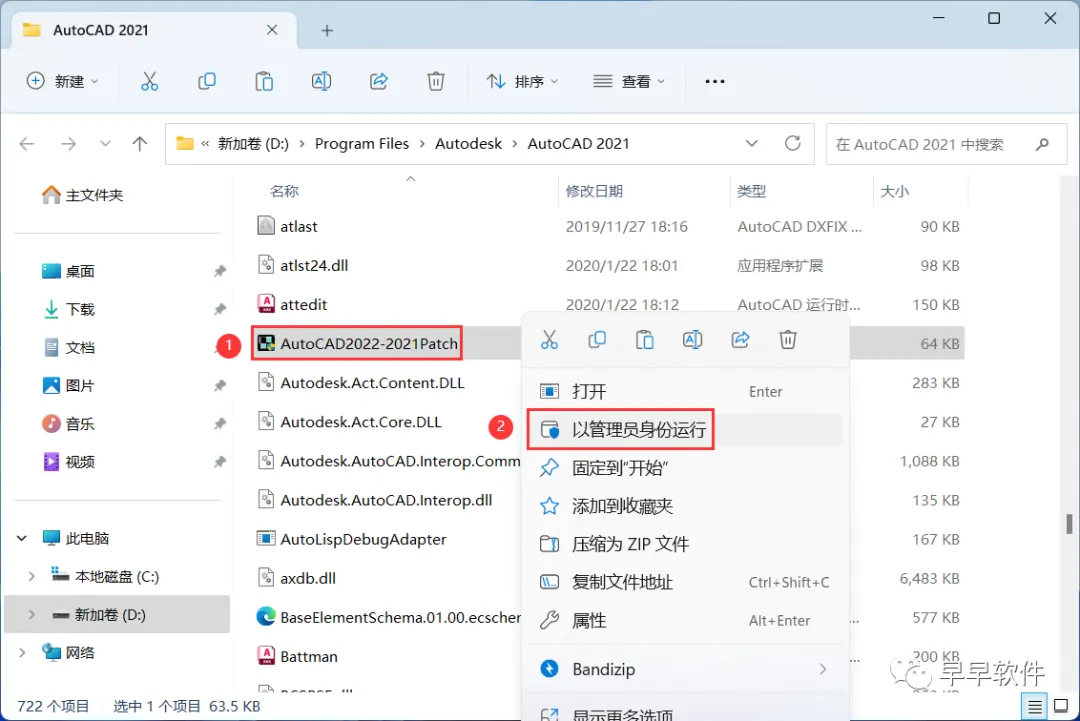The height and width of the screenshot is (721, 1080).
Task: Choose 固定到"开始" in context menu
Action: click(686, 468)
